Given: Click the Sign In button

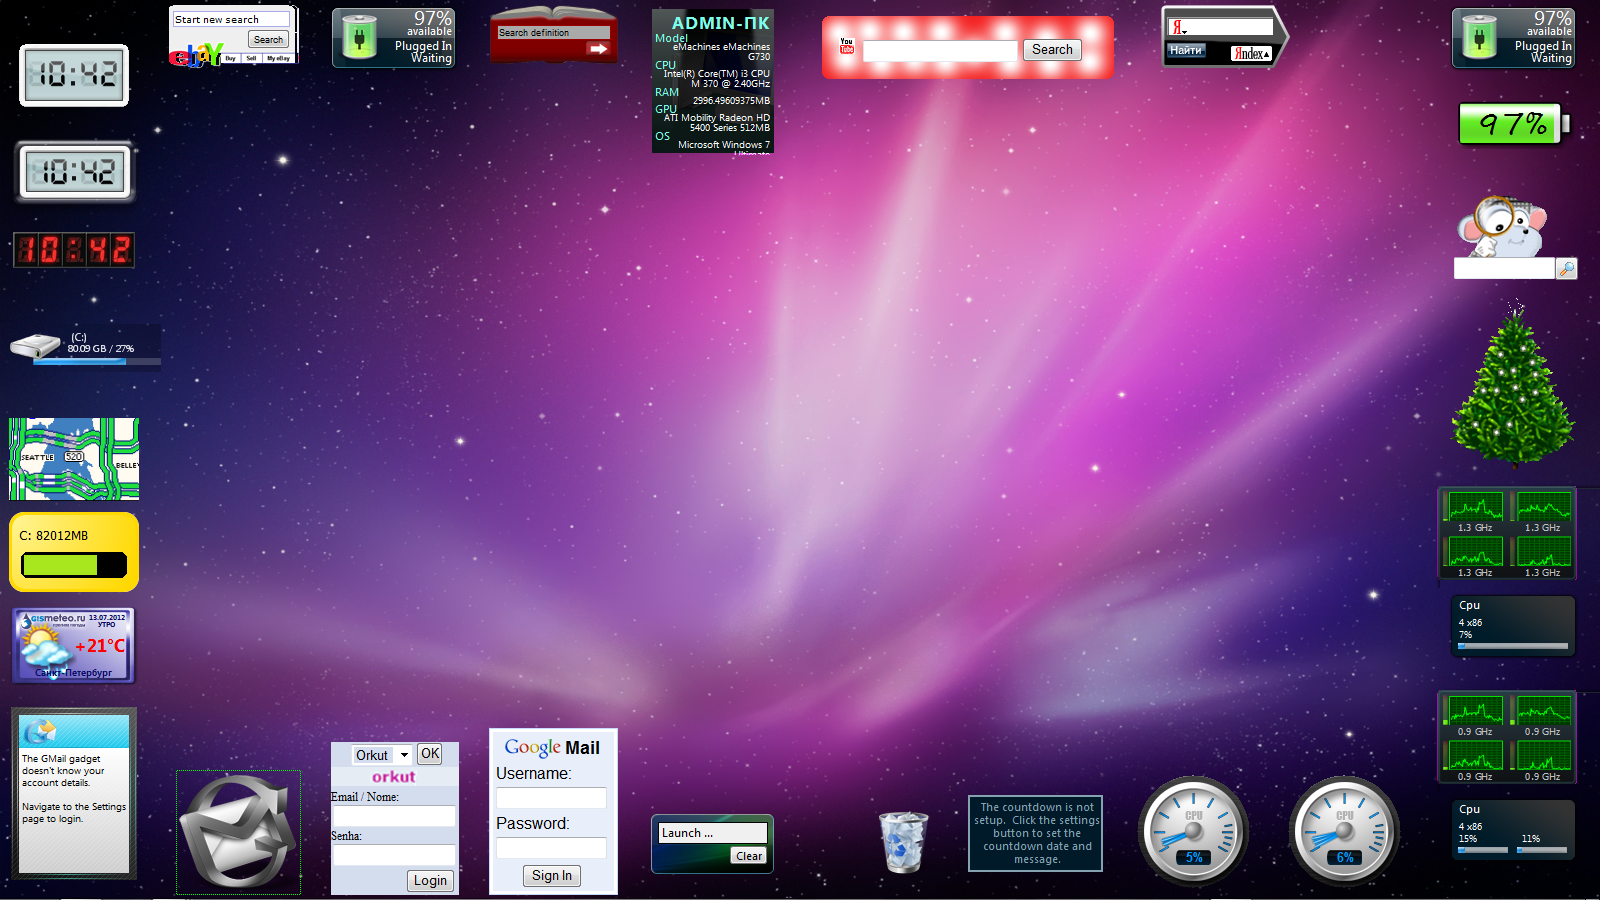Looking at the screenshot, I should (x=552, y=876).
